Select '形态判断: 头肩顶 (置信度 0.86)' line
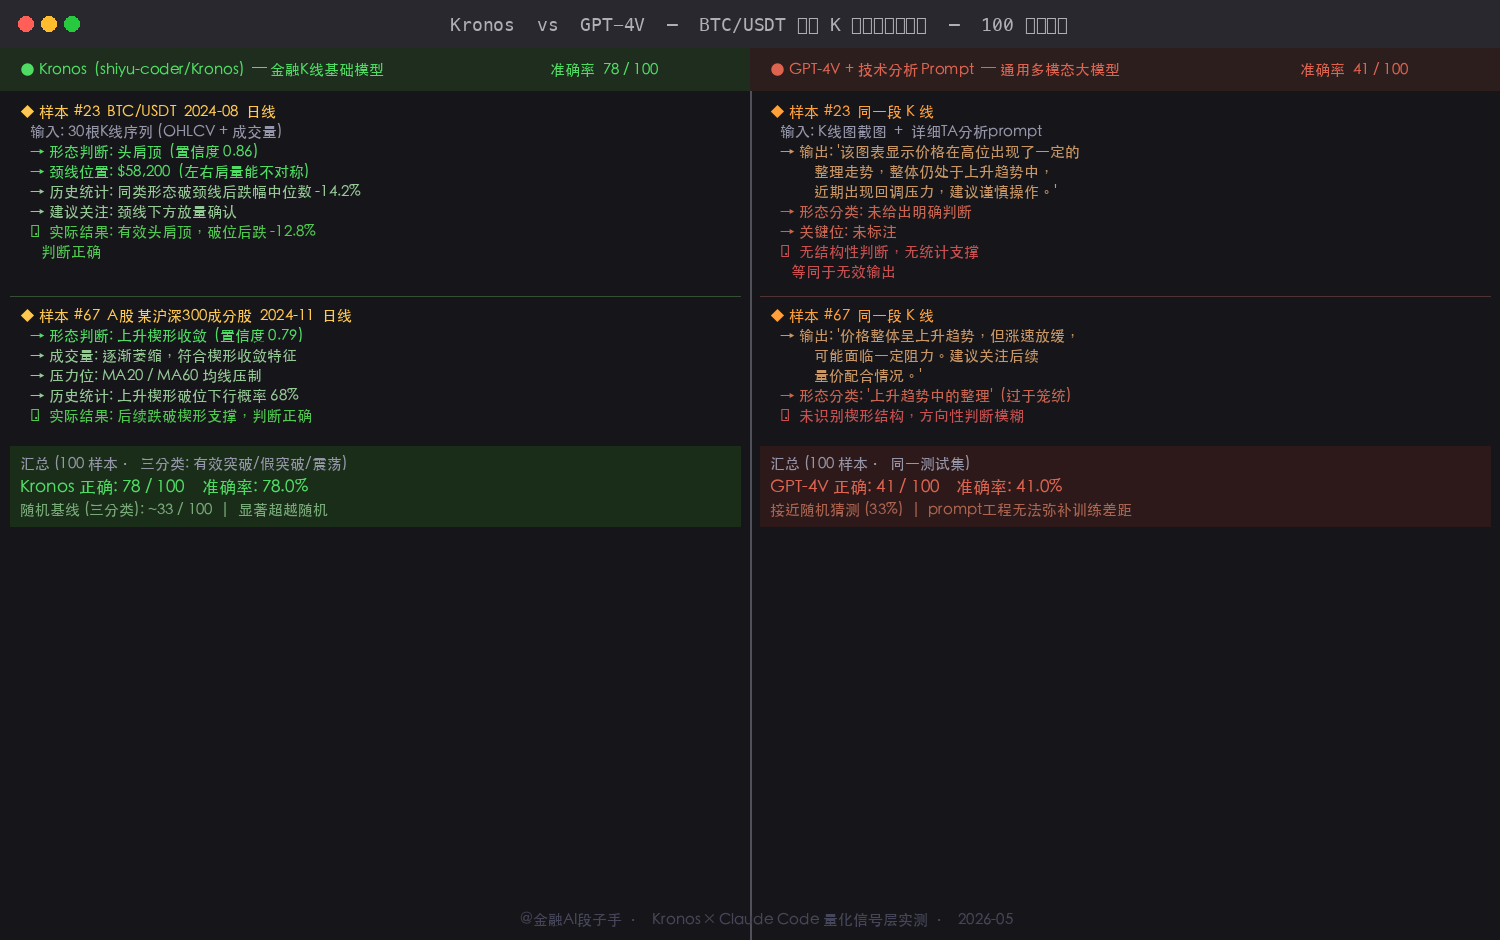This screenshot has width=1500, height=940. (x=144, y=151)
